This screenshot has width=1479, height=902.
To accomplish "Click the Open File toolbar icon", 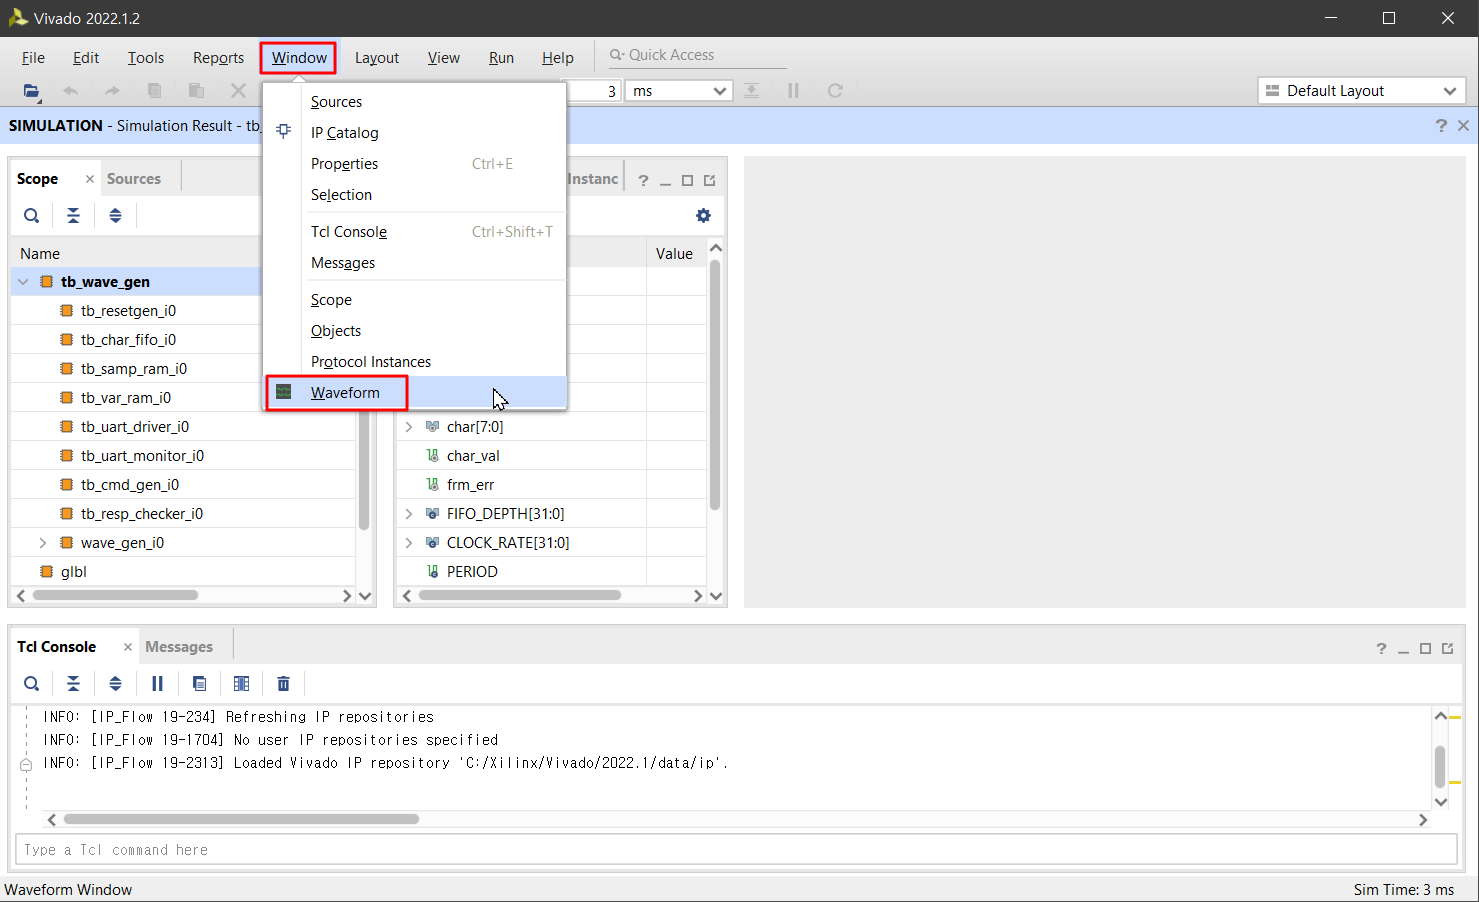I will [31, 91].
